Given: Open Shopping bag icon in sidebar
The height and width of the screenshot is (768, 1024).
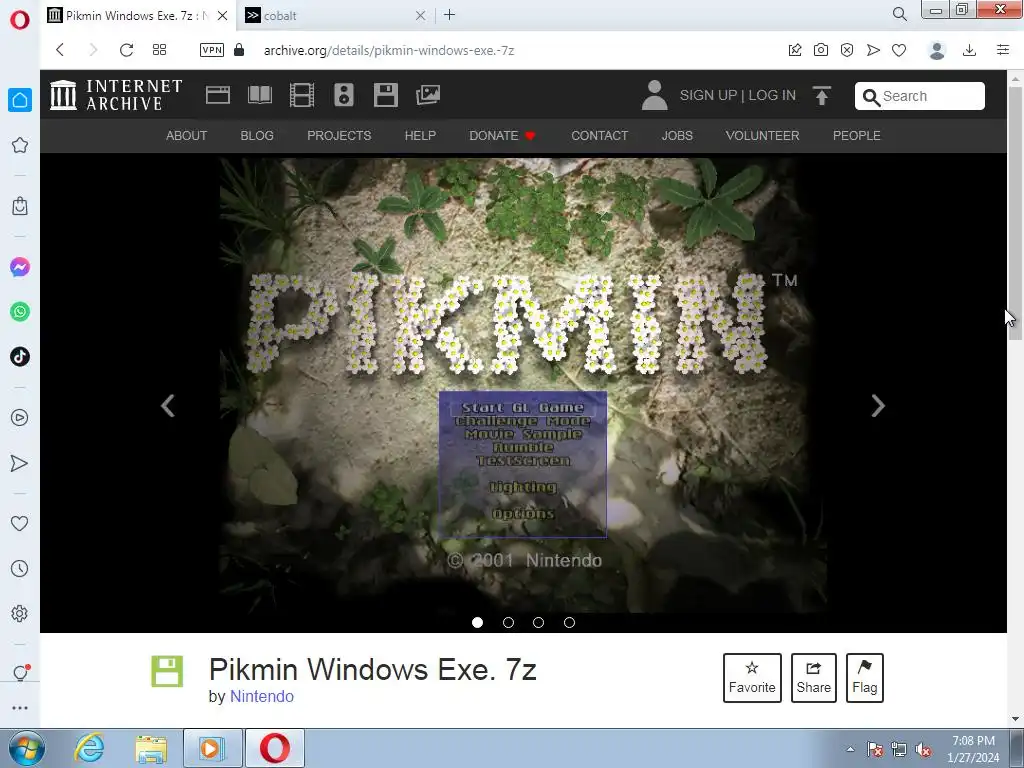Looking at the screenshot, I should pos(20,206).
